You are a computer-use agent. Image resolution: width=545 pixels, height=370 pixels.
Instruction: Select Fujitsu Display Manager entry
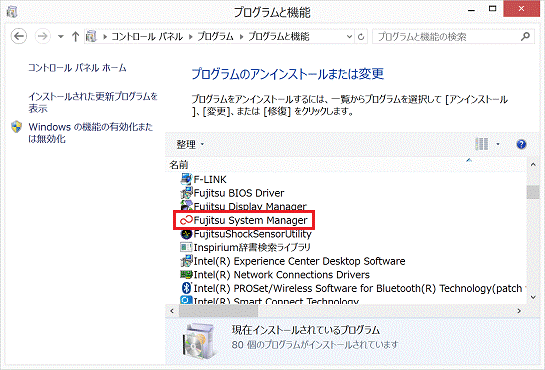click(x=250, y=206)
